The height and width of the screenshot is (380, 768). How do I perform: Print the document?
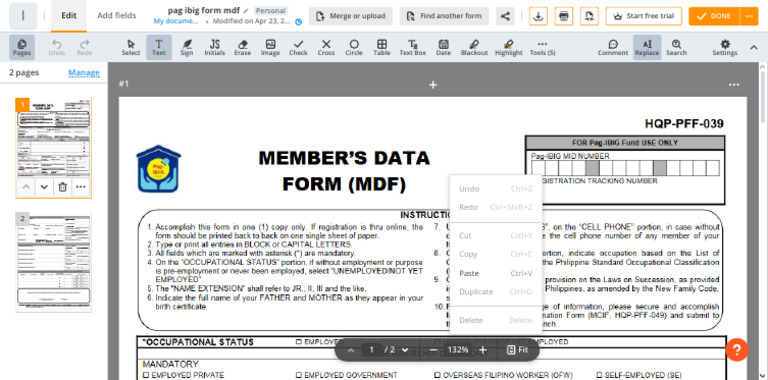(564, 16)
